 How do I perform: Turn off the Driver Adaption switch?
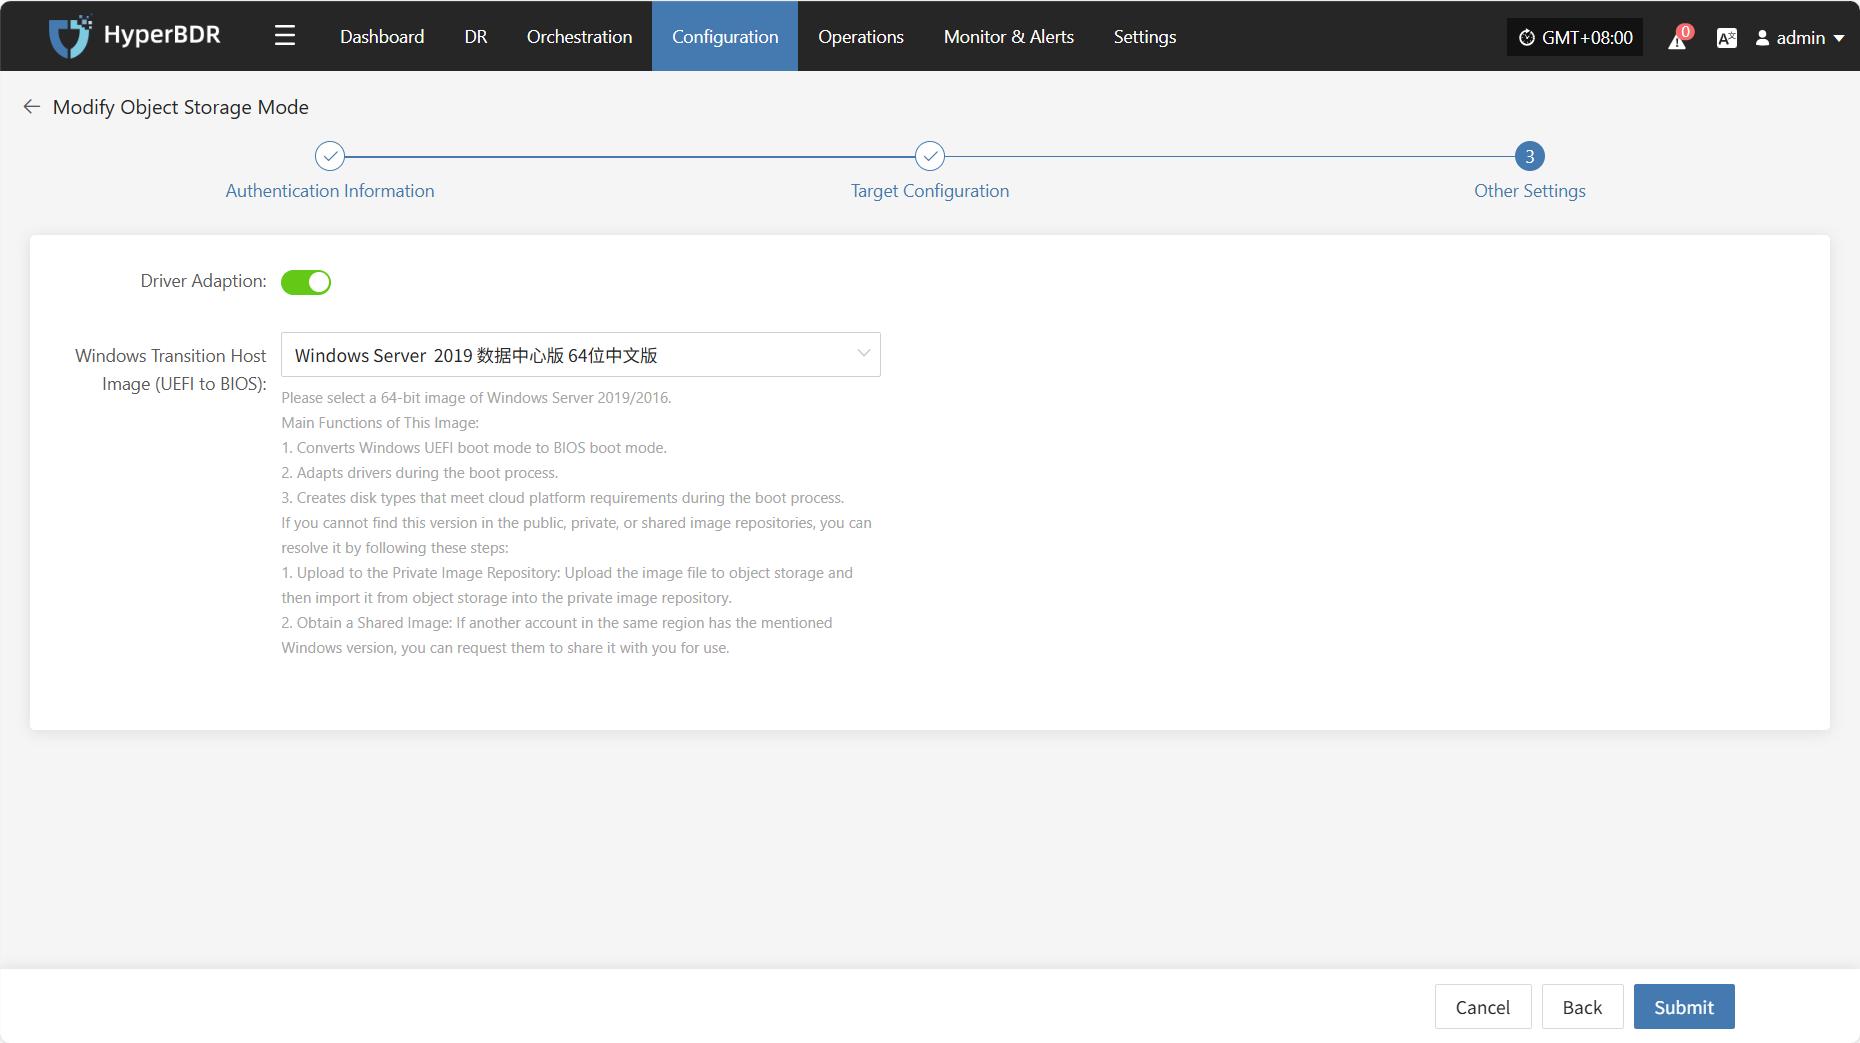(x=306, y=282)
